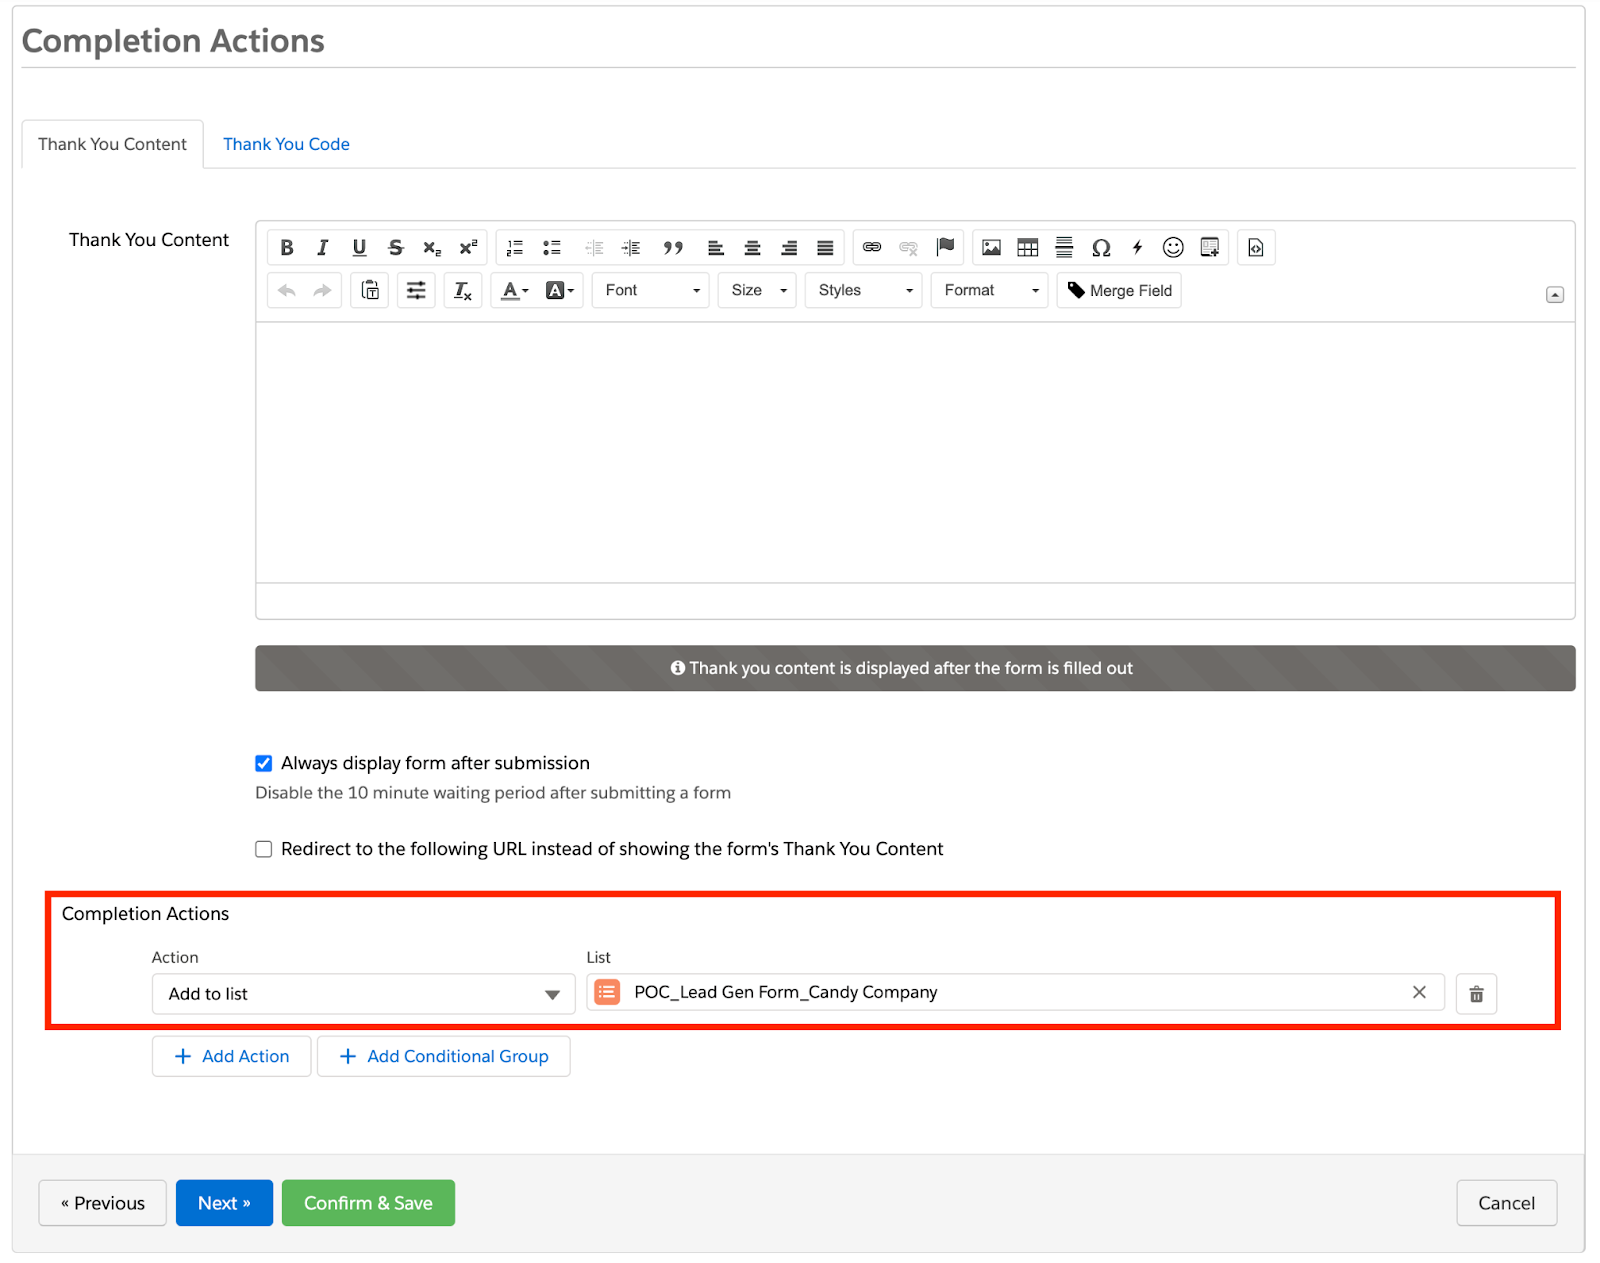1600x1263 pixels.
Task: Open the Font dropdown
Action: click(651, 290)
